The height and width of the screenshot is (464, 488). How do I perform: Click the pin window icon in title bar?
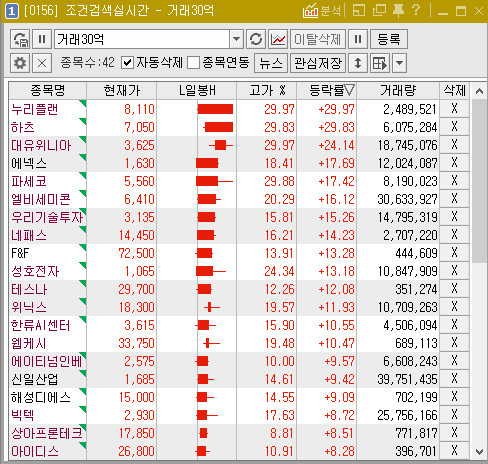[x=398, y=11]
